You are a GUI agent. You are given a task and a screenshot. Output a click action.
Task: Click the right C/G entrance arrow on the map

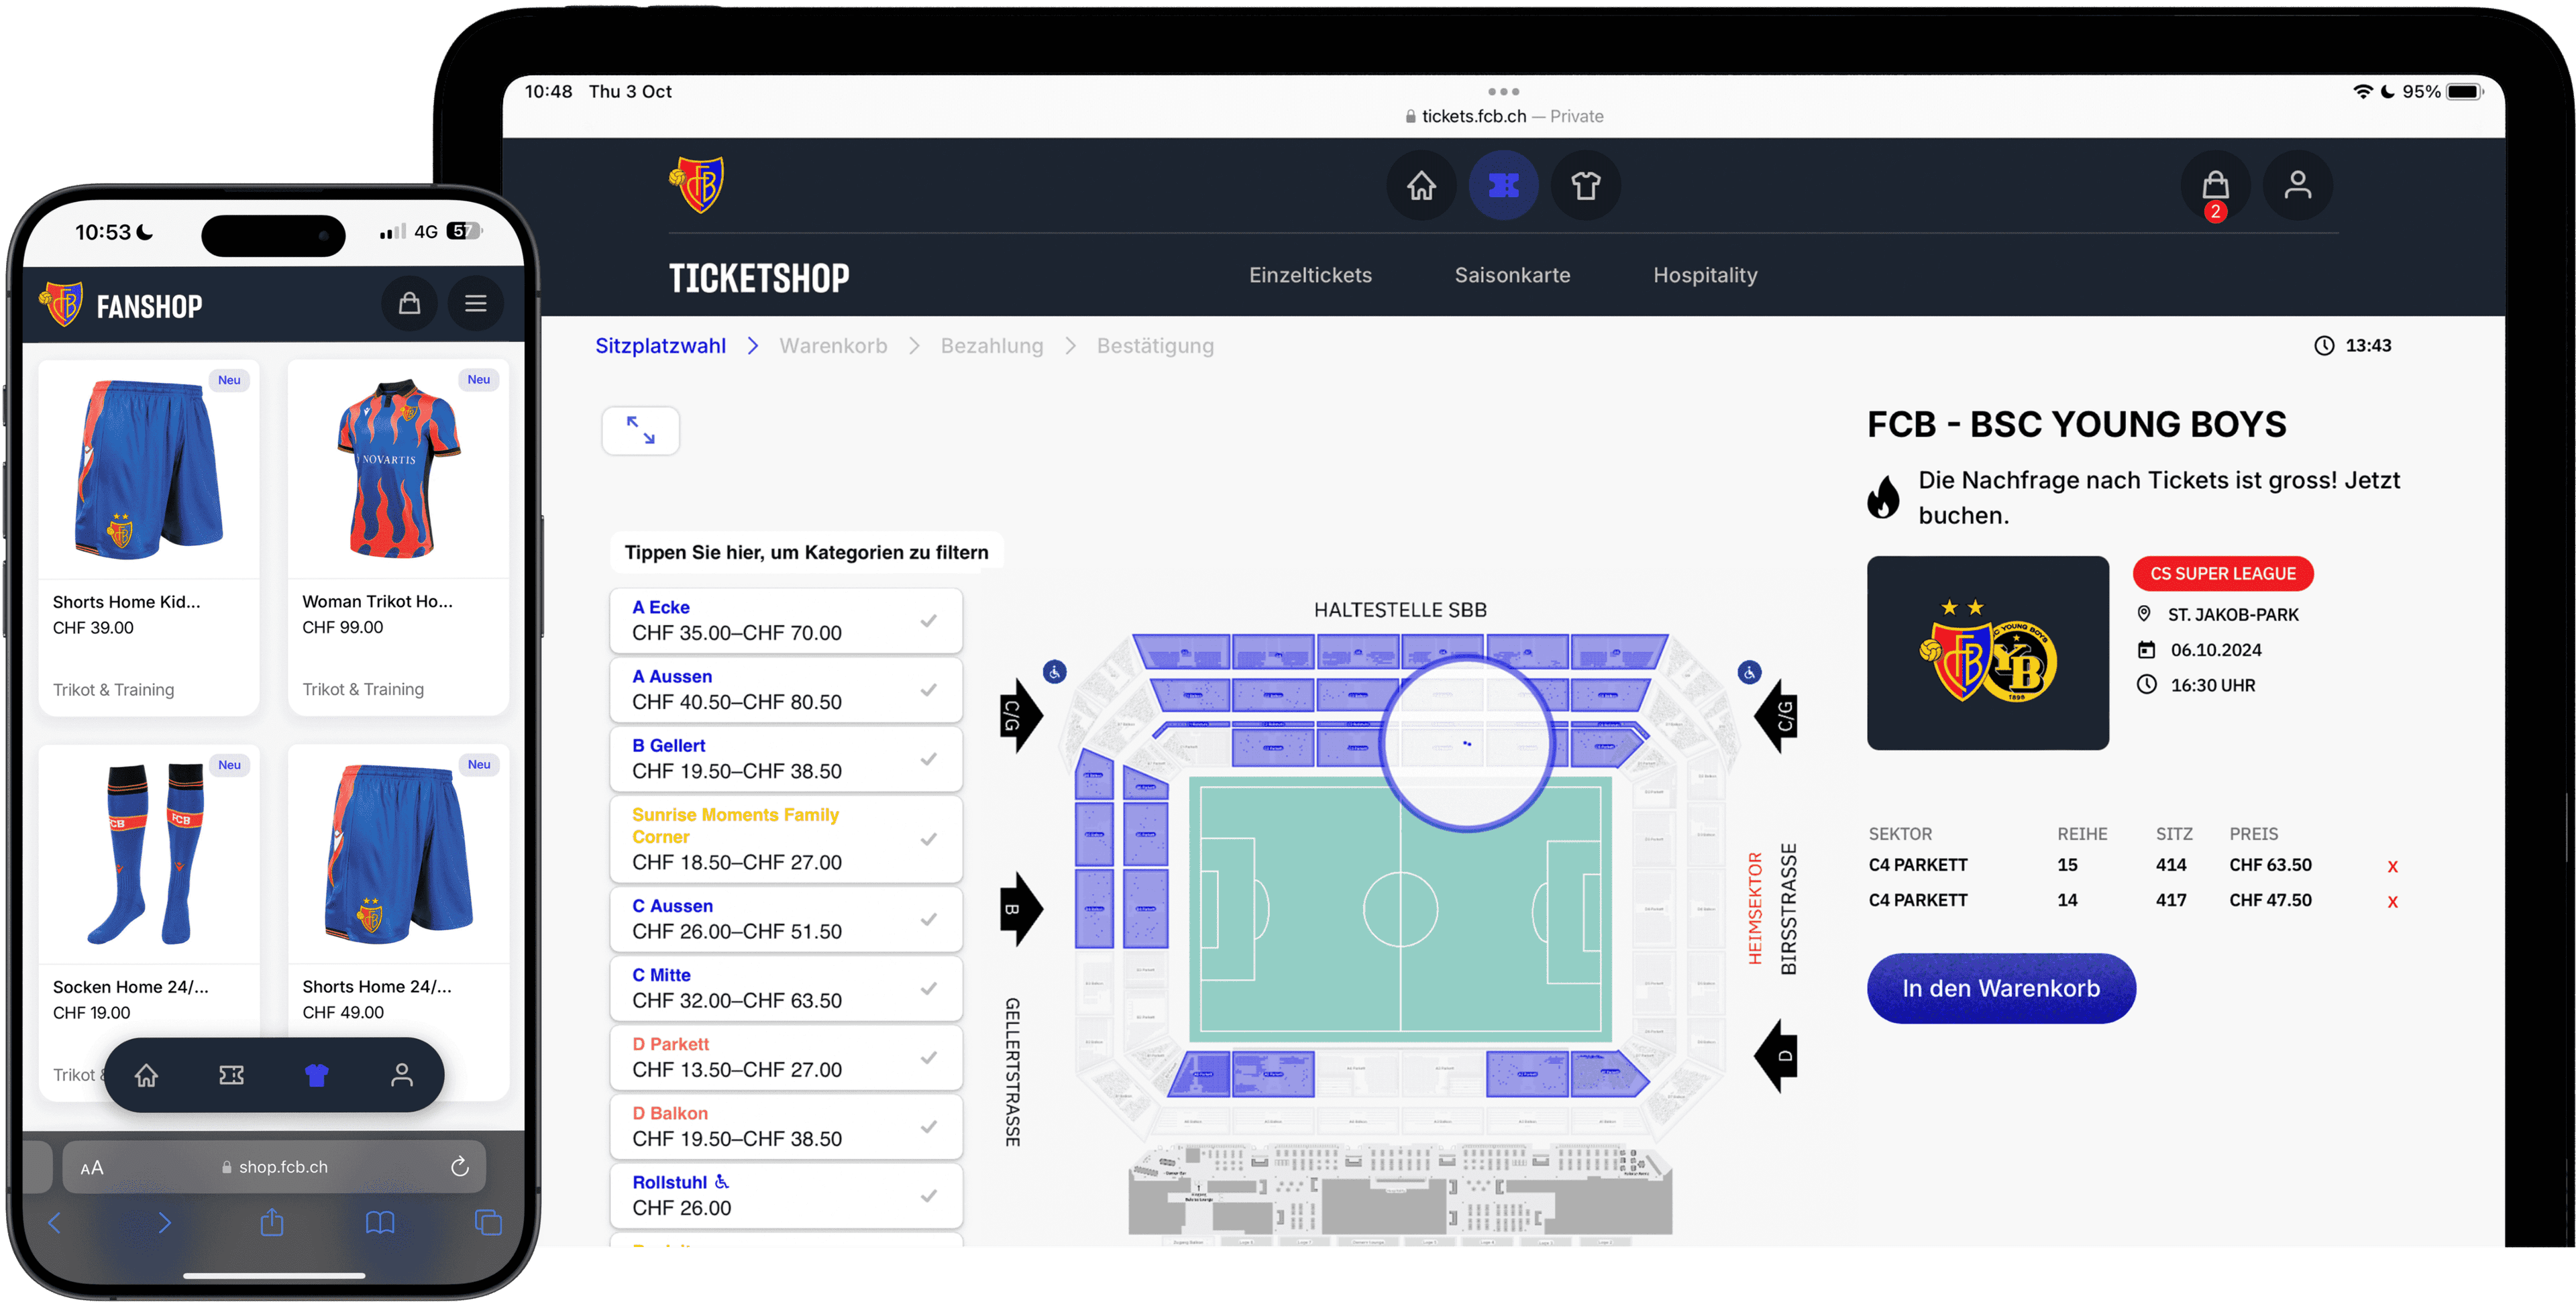[1776, 716]
